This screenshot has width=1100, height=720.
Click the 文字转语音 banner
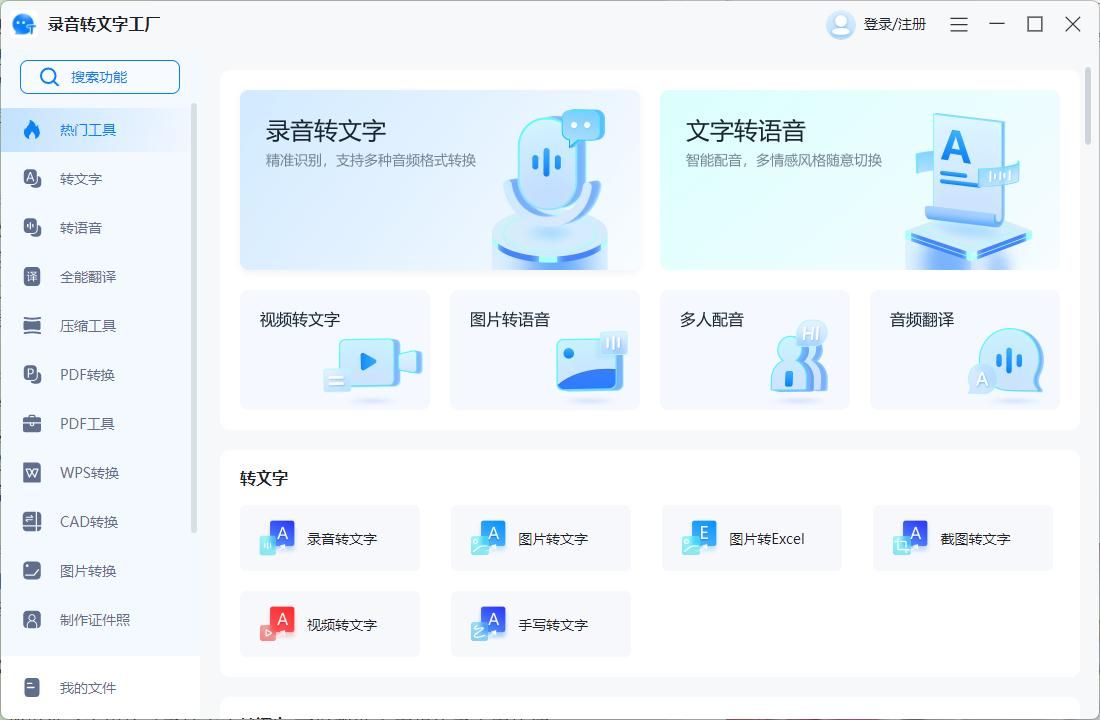click(858, 178)
